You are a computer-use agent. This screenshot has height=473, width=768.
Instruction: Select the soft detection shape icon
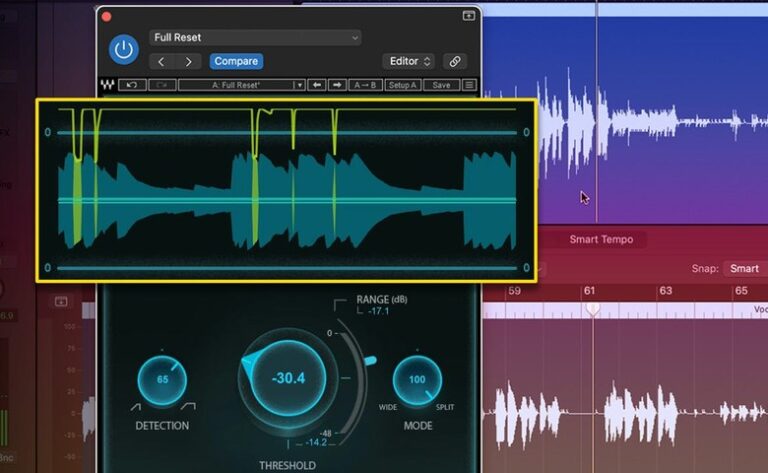[136, 407]
